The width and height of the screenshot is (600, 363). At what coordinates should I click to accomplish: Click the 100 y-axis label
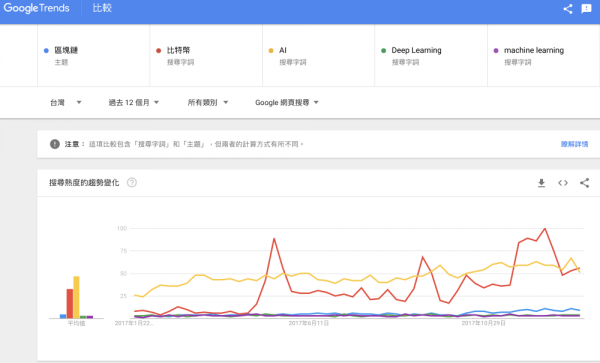point(122,228)
